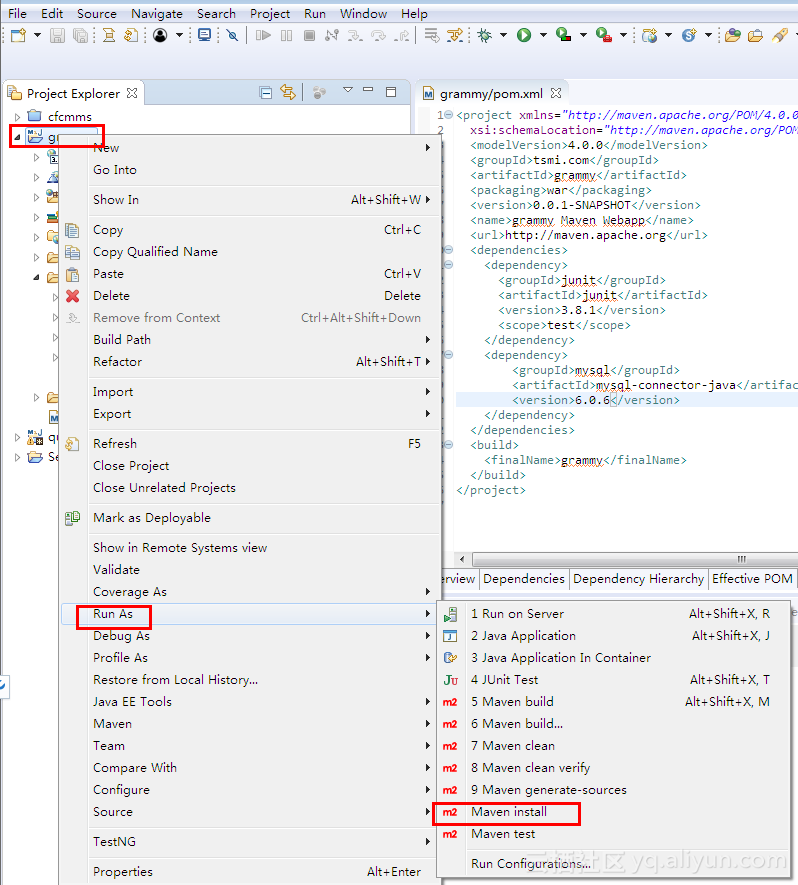
Task: Select Copy in the context menu
Action: [250, 230]
